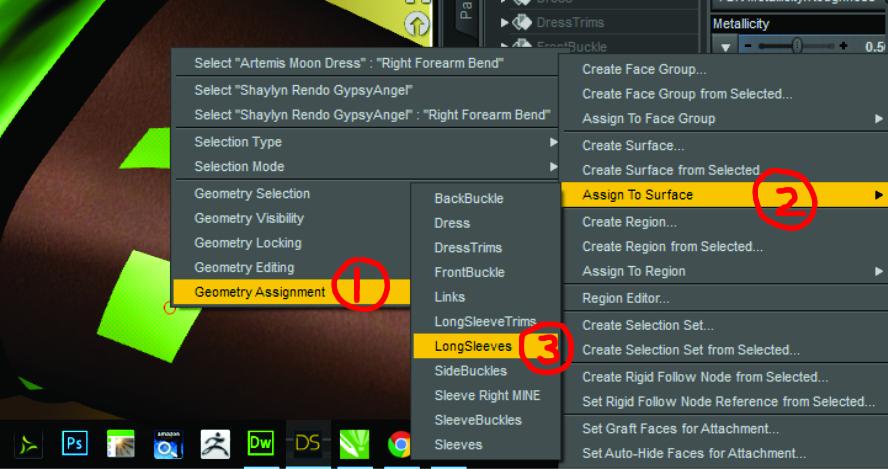Viewport: 888px width, 469px height.
Task: Decrease Metallicity with the minus button
Action: [749, 46]
